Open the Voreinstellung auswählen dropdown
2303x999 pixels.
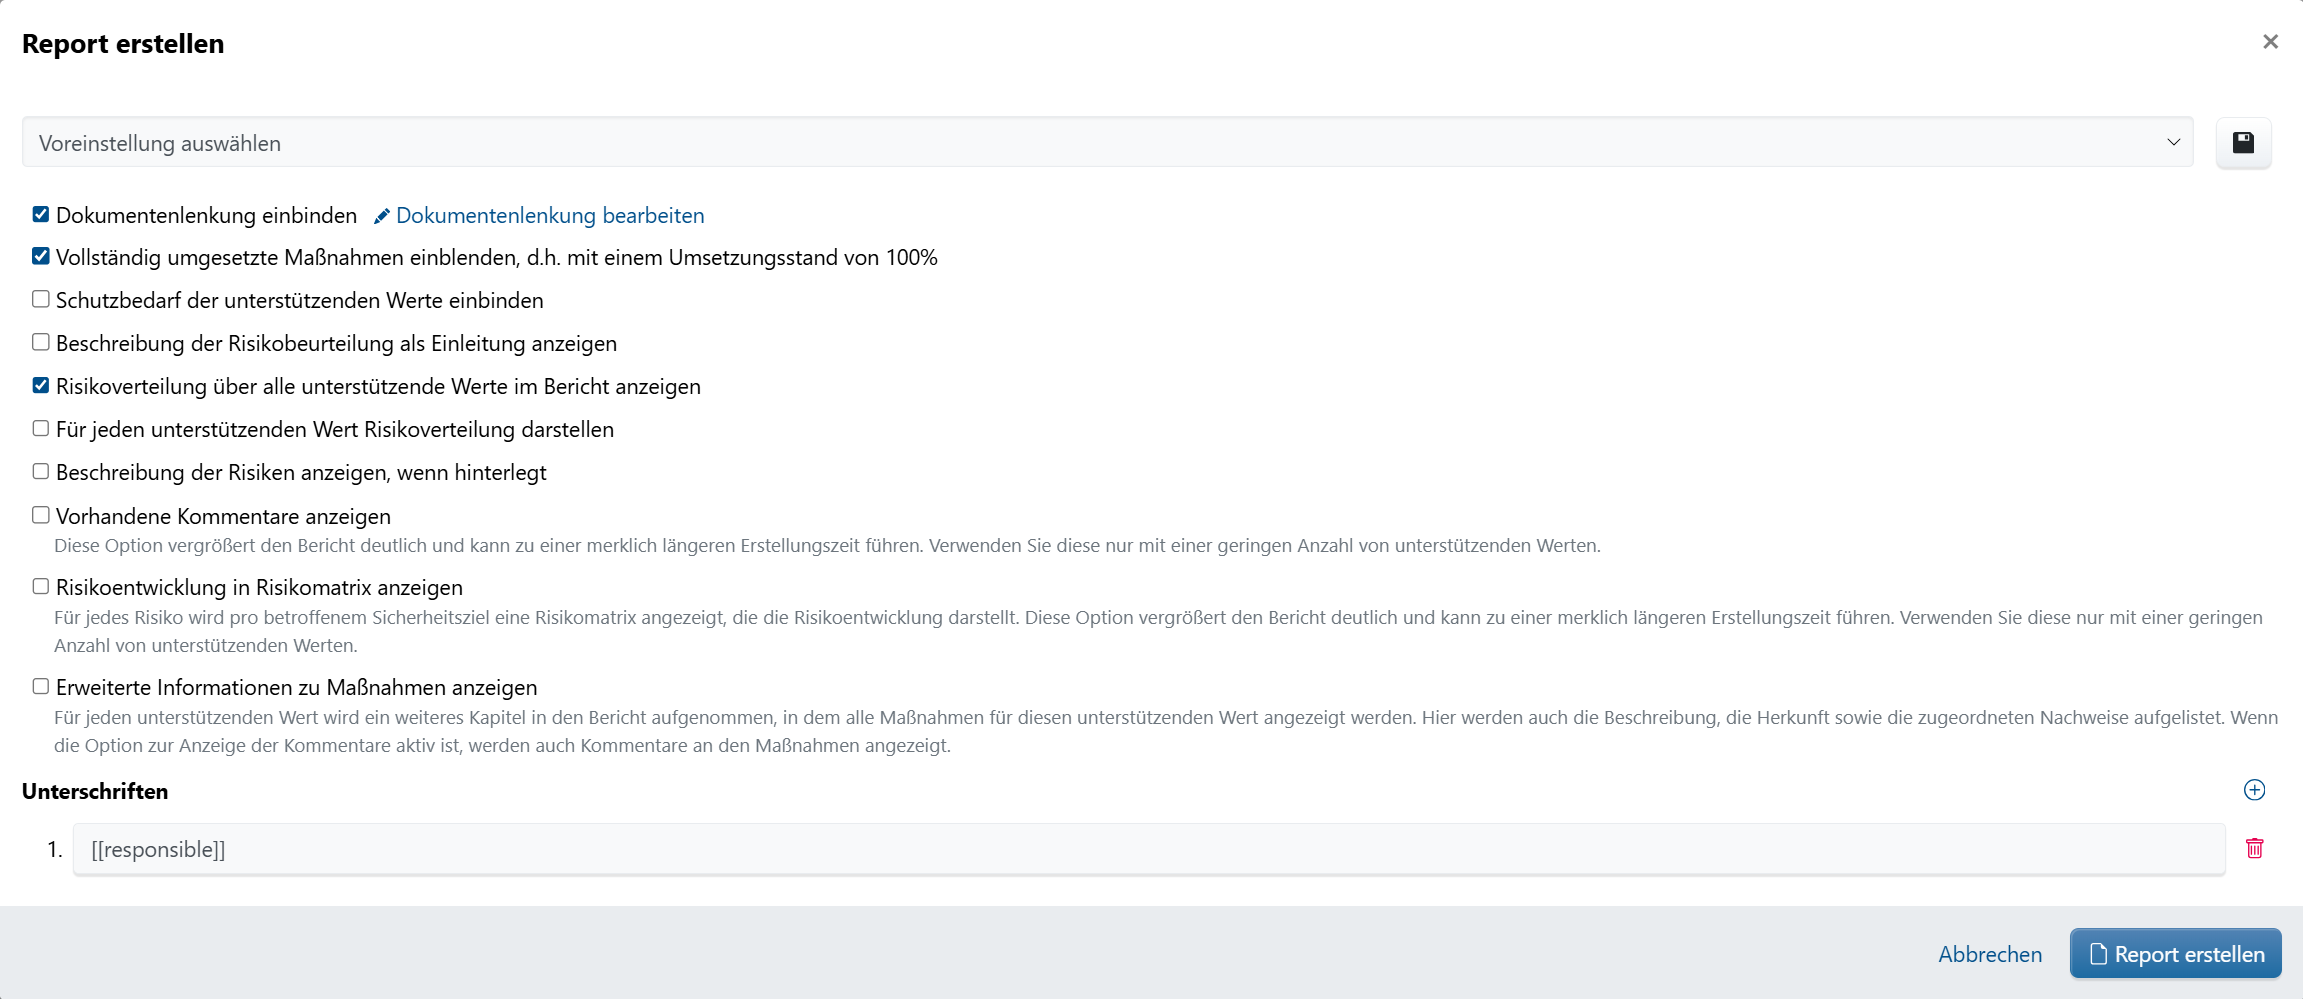1100,142
